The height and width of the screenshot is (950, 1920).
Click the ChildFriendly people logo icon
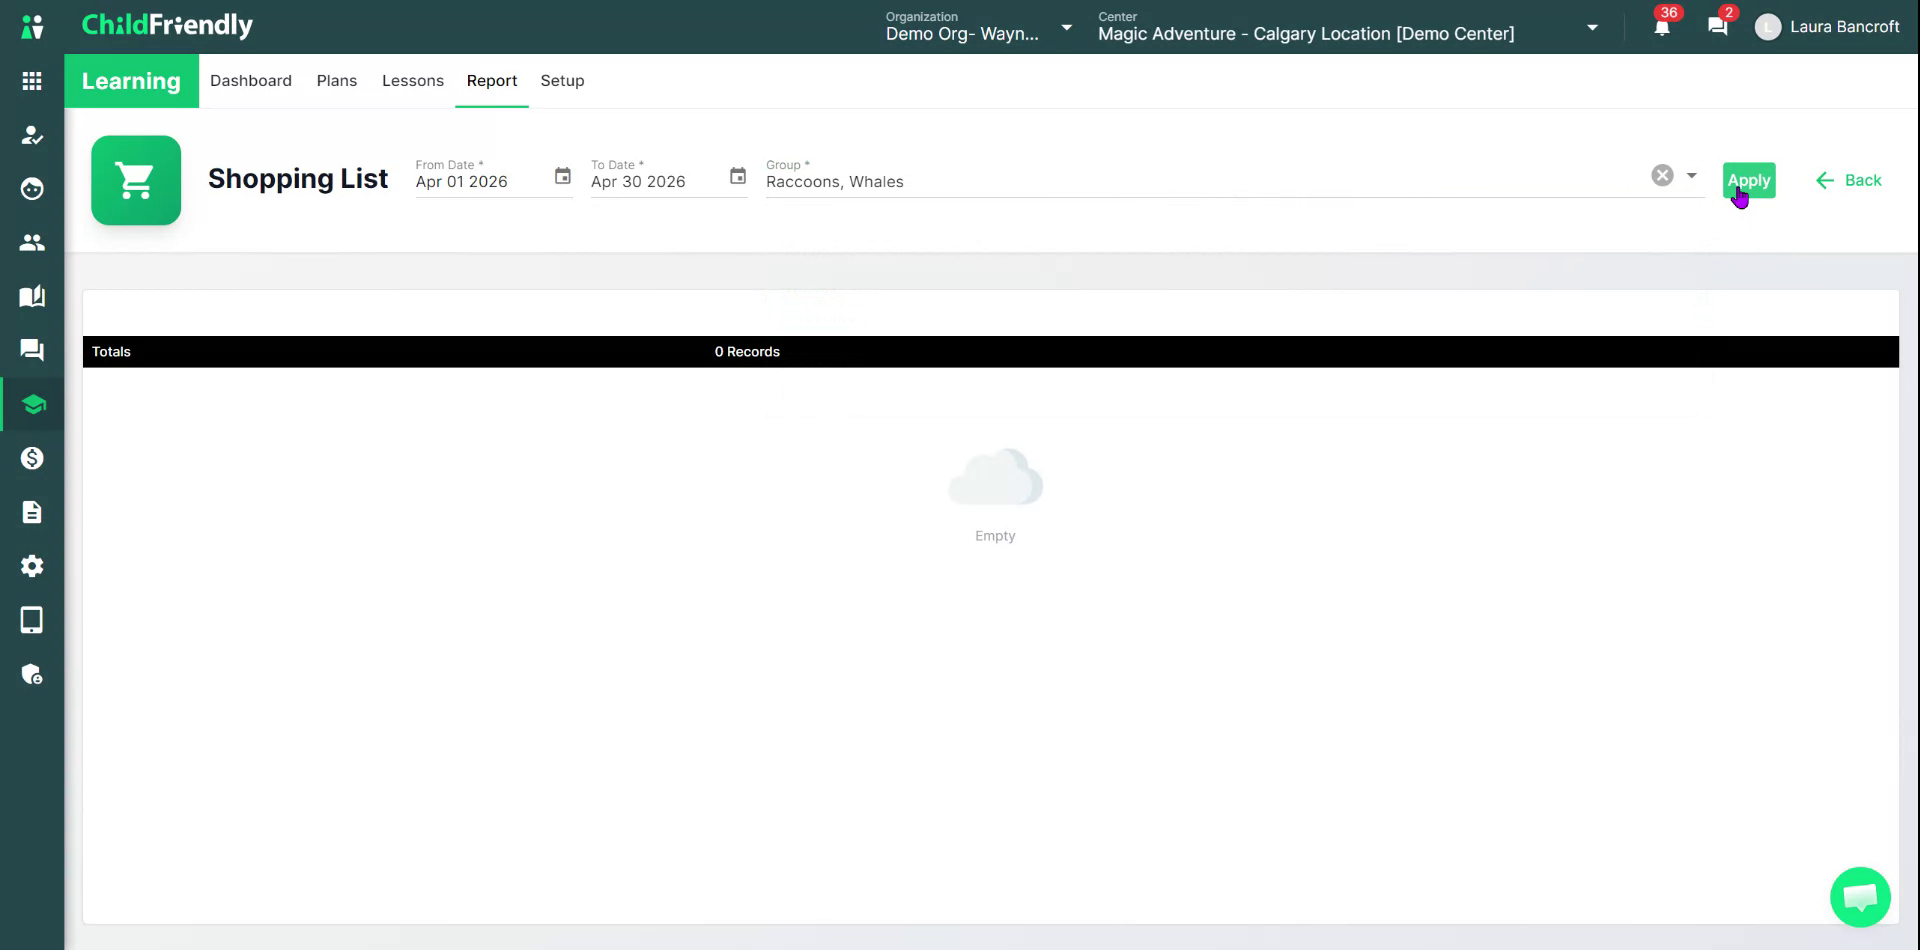point(32,27)
